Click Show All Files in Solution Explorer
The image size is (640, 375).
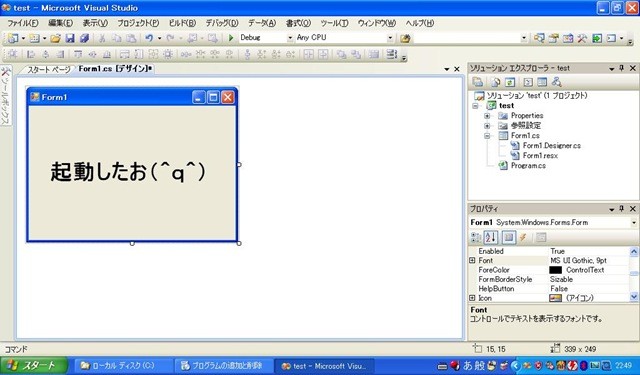496,82
